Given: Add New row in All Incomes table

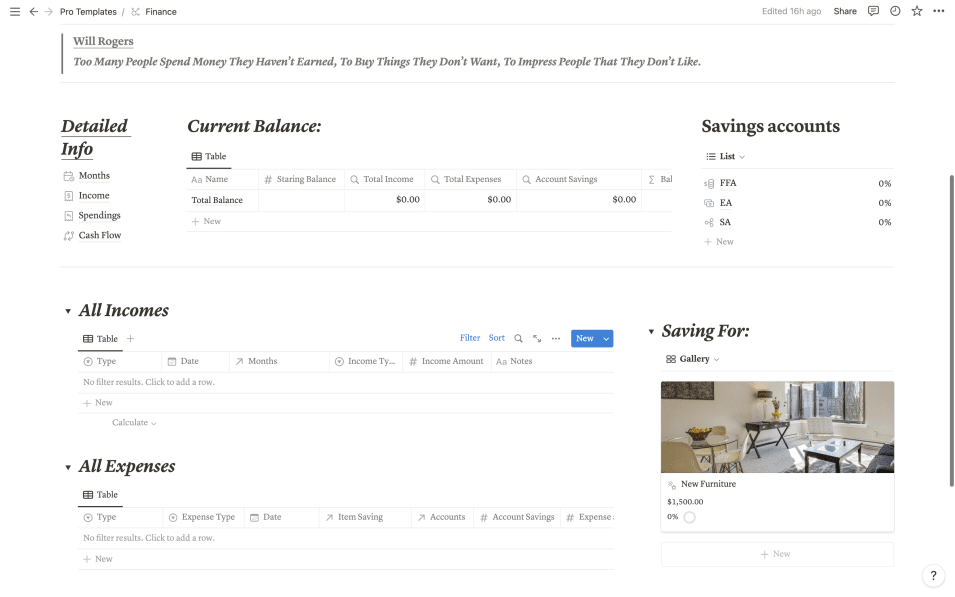Looking at the screenshot, I should click(x=345, y=403).
